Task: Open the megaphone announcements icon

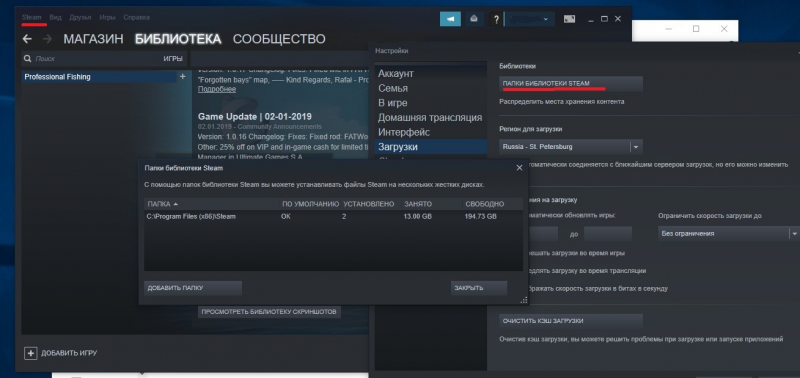Action: 451,19
